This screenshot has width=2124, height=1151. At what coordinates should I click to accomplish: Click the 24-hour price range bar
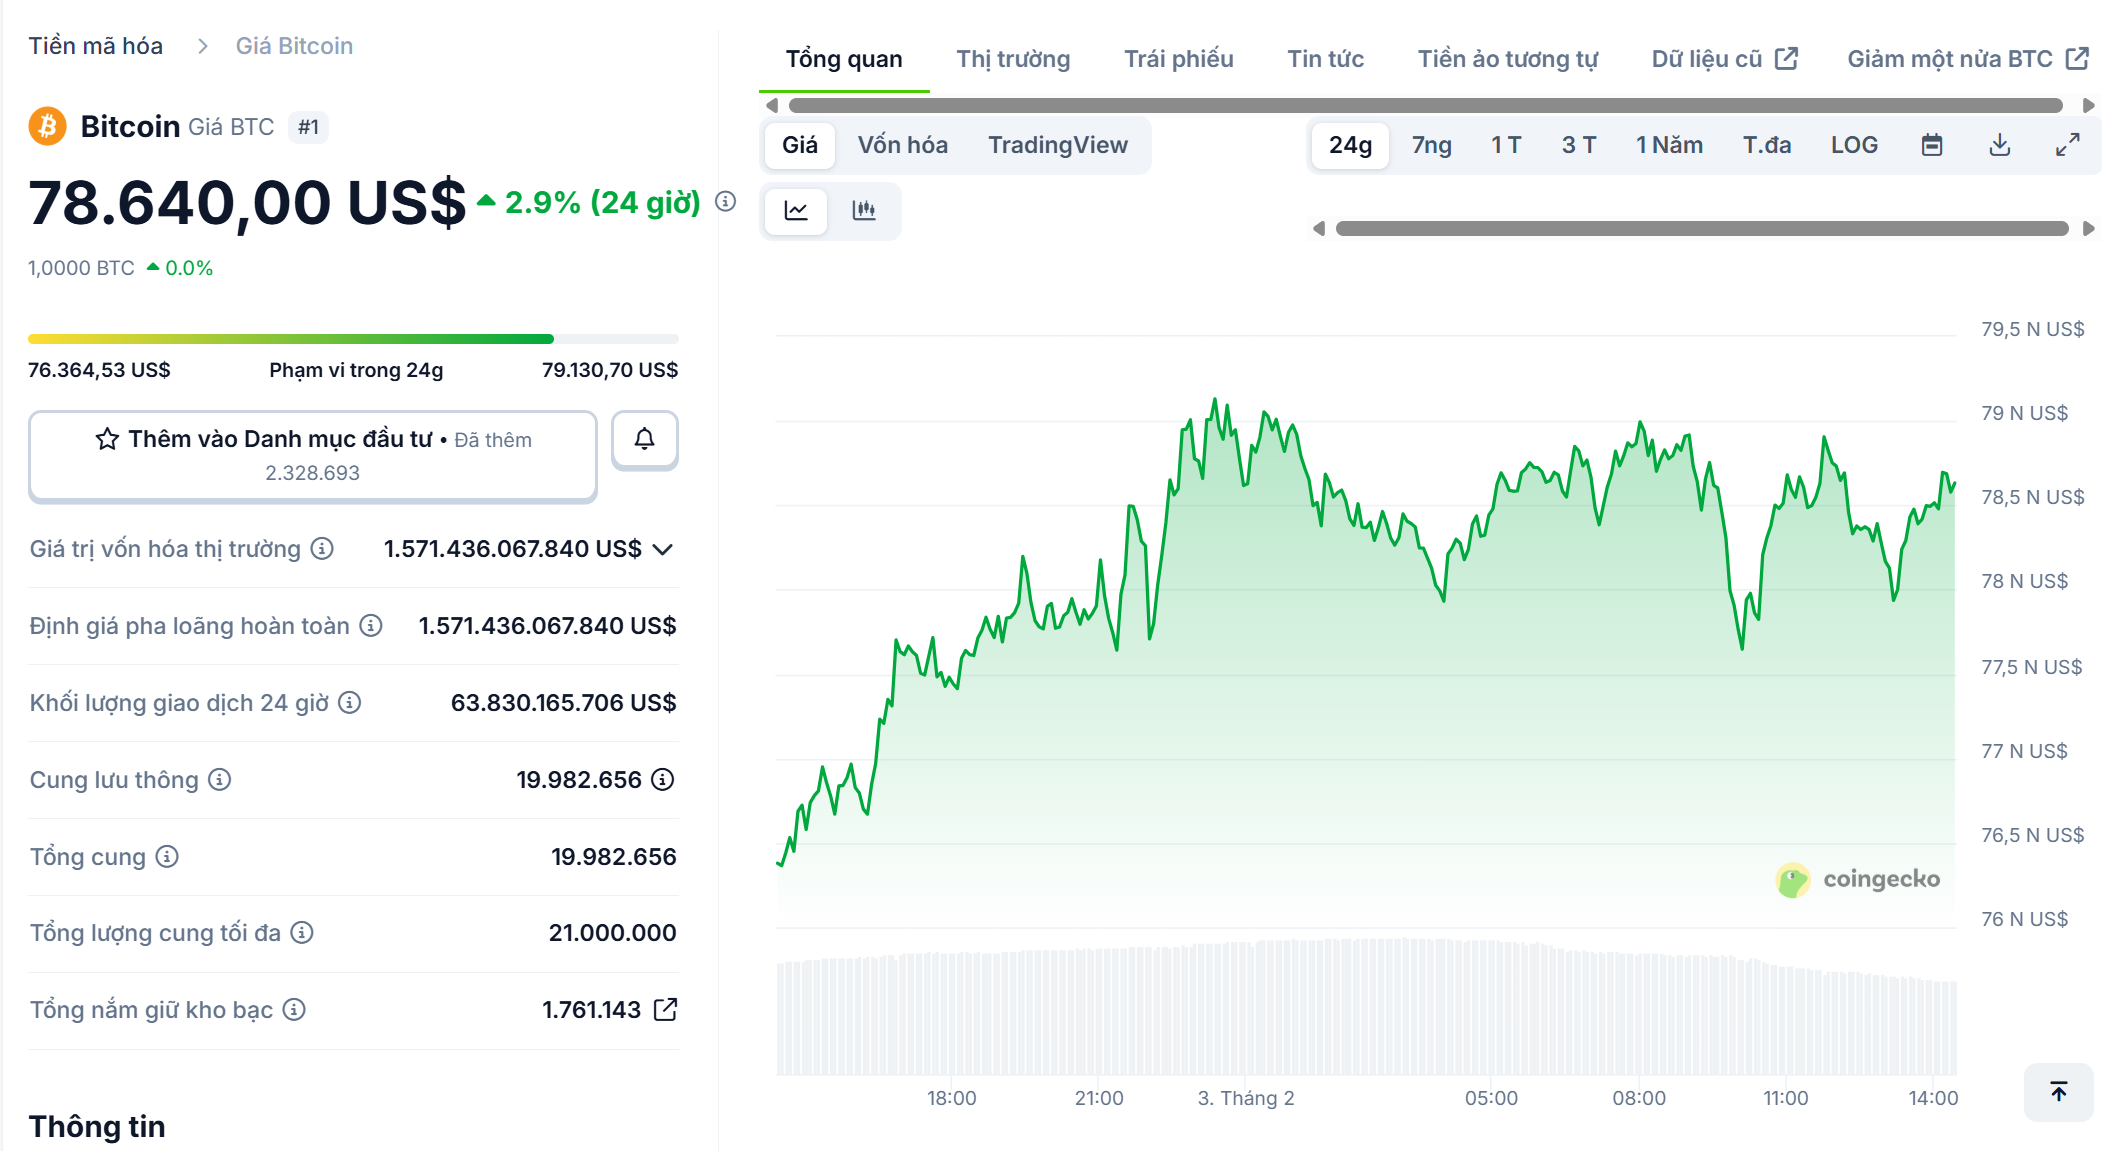(353, 338)
